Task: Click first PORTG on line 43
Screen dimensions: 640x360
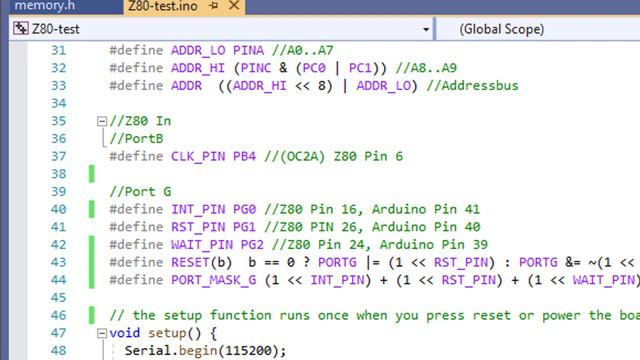Action: coord(337,262)
